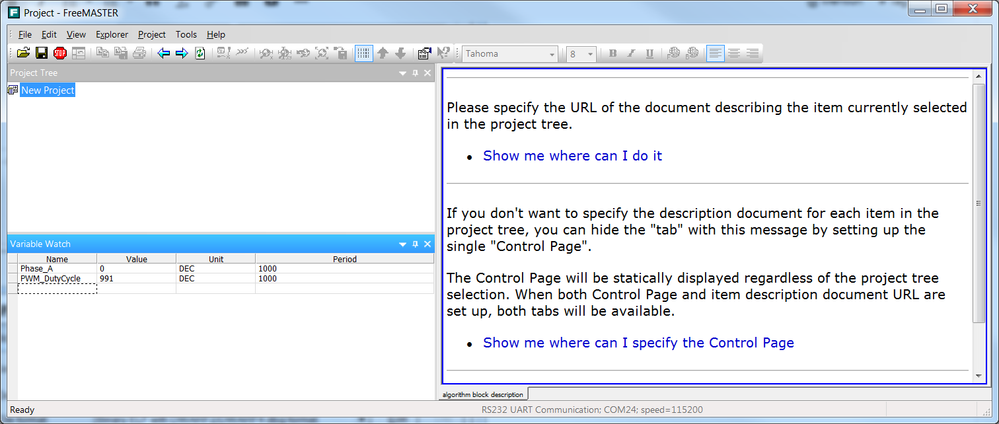The height and width of the screenshot is (424, 999).
Task: Click the Unit column header
Action: click(x=216, y=259)
